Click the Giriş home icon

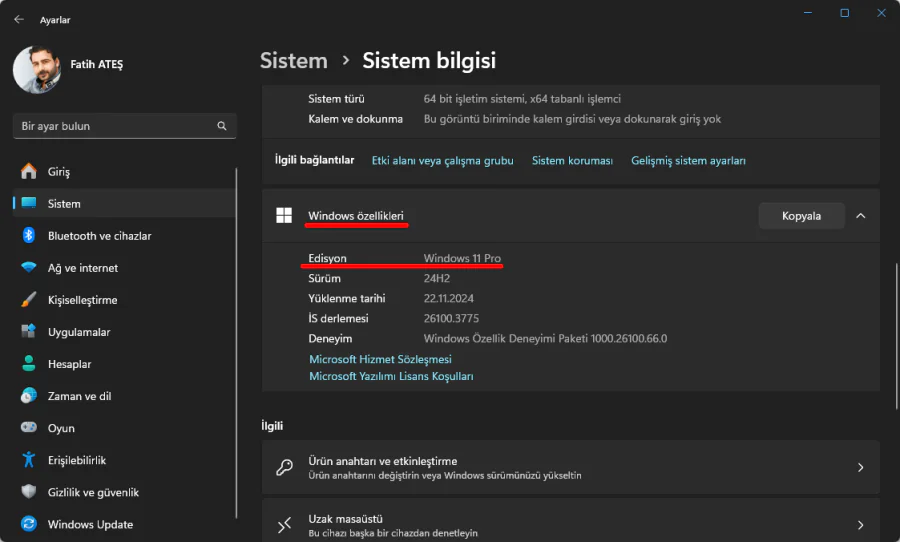[29, 171]
